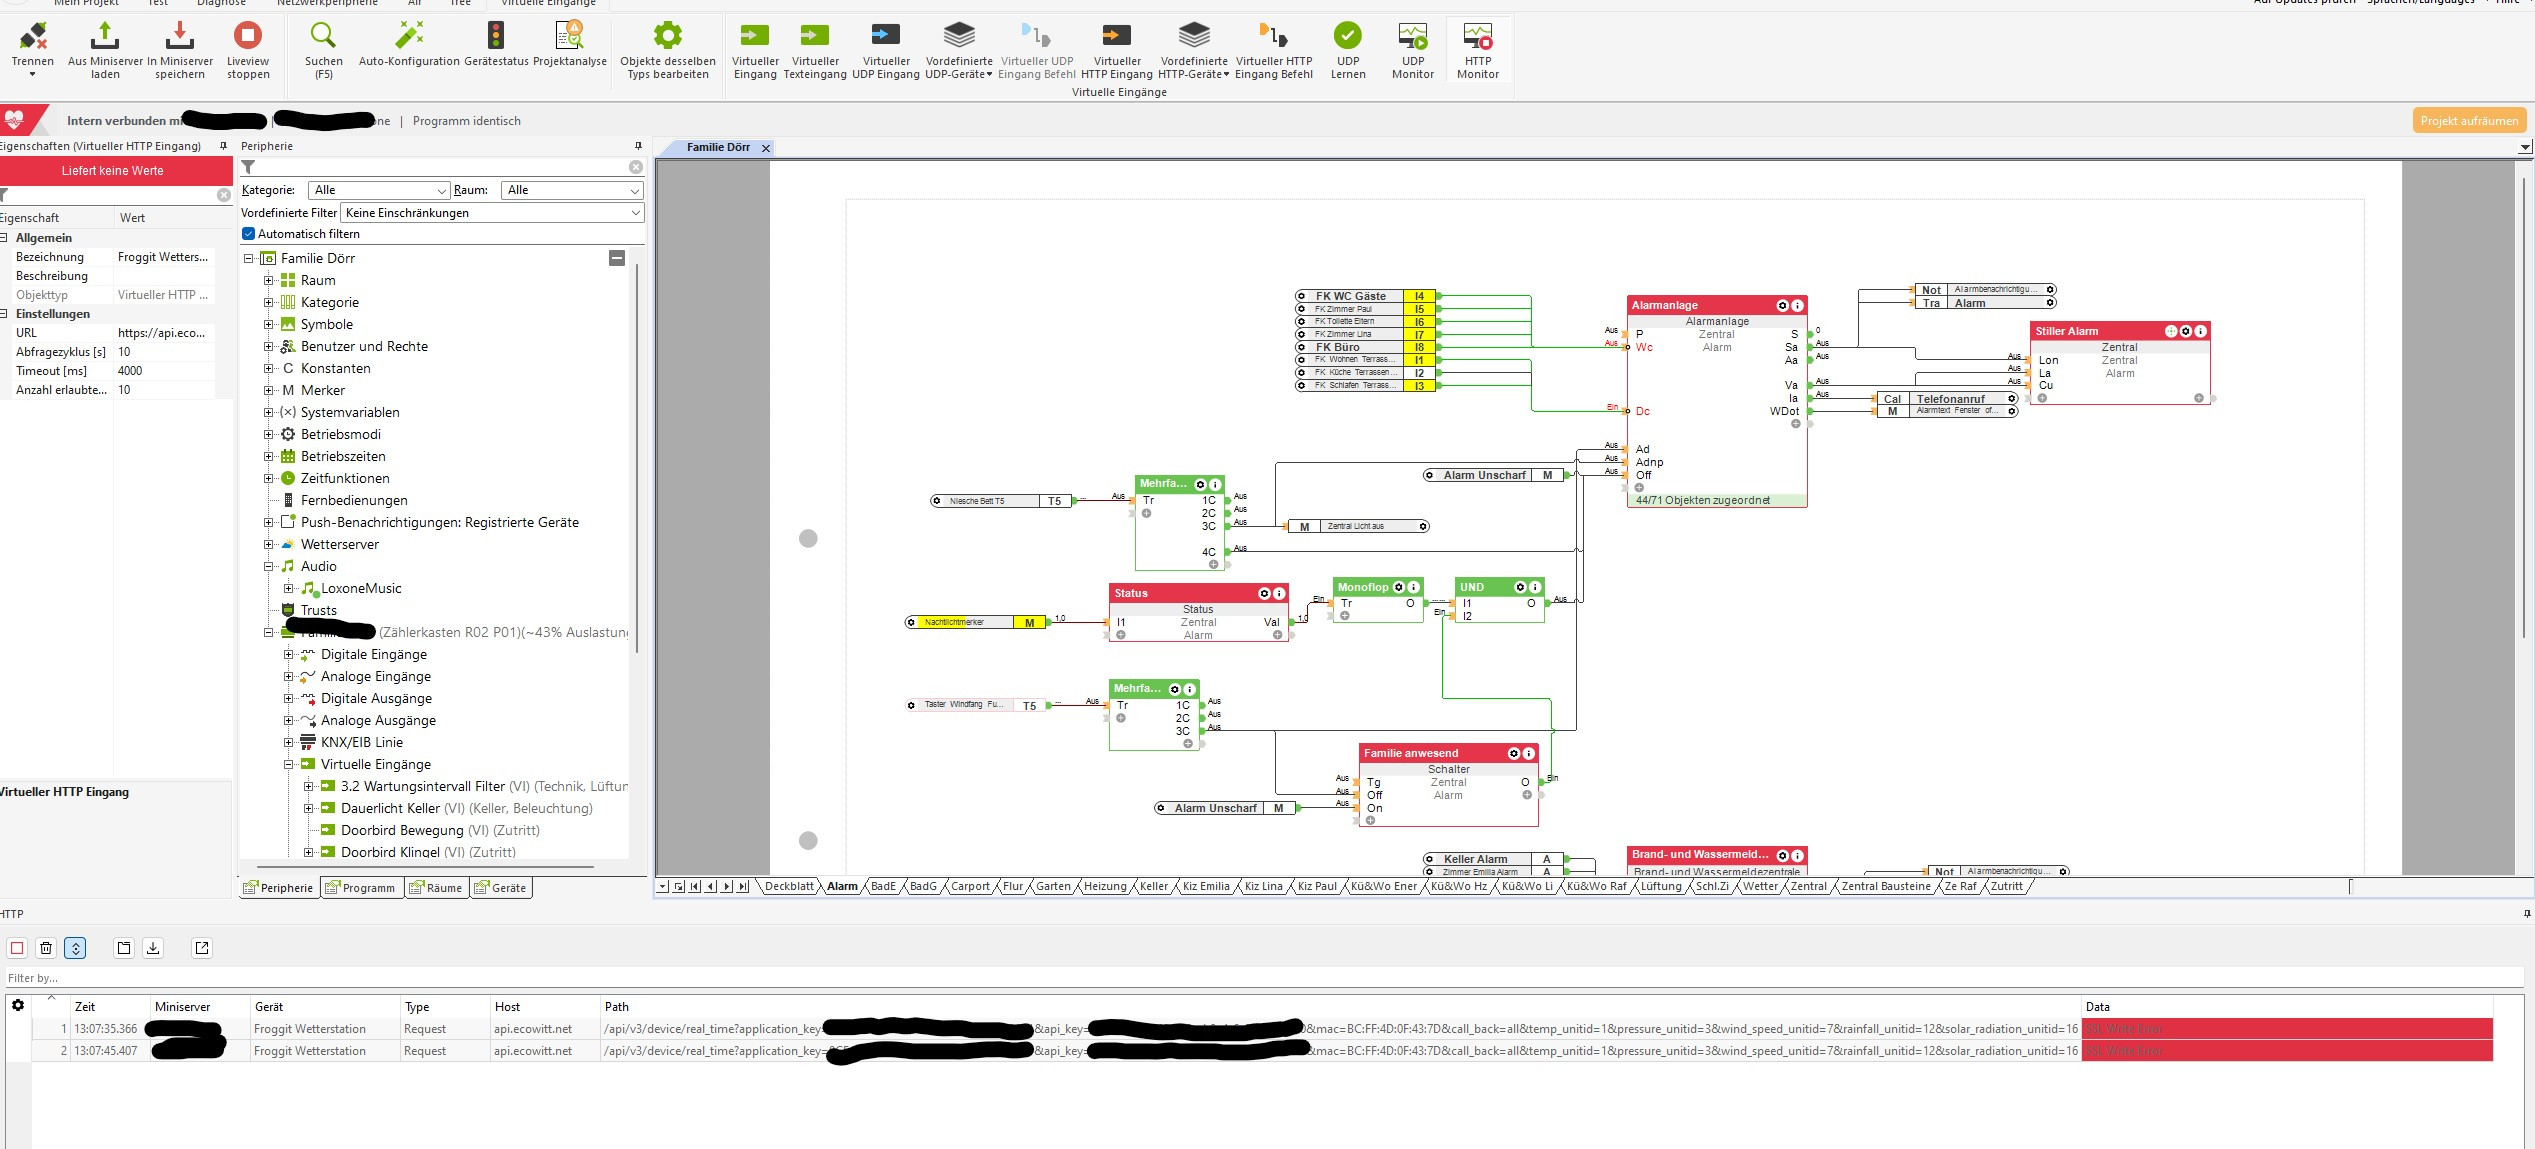Click the Trennen disconnect icon
The height and width of the screenshot is (1149, 2535).
coord(33,48)
